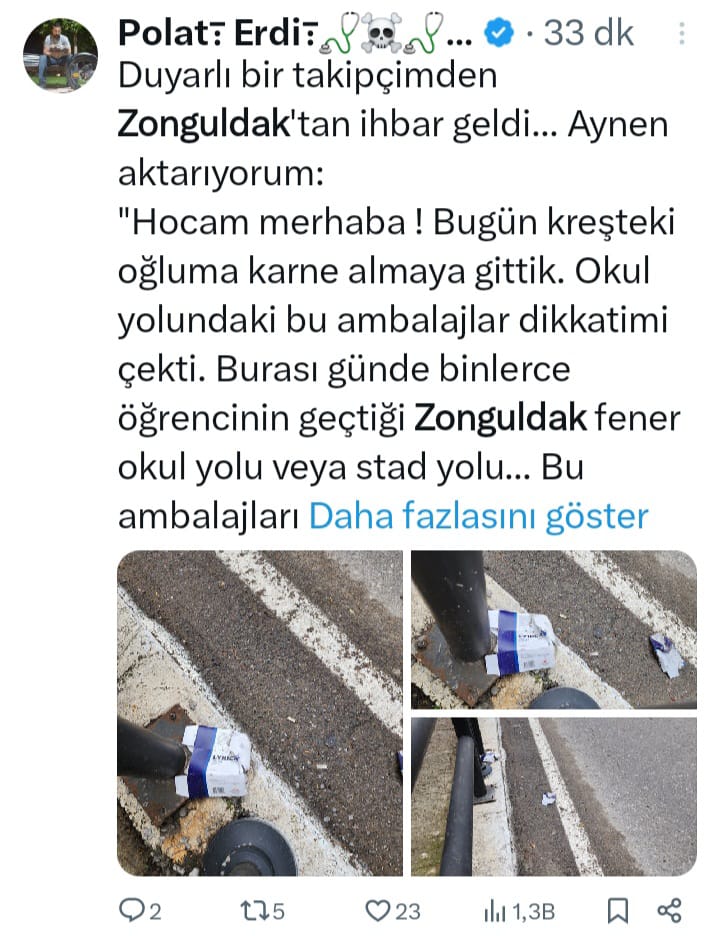Open the share icon

(x=669, y=911)
